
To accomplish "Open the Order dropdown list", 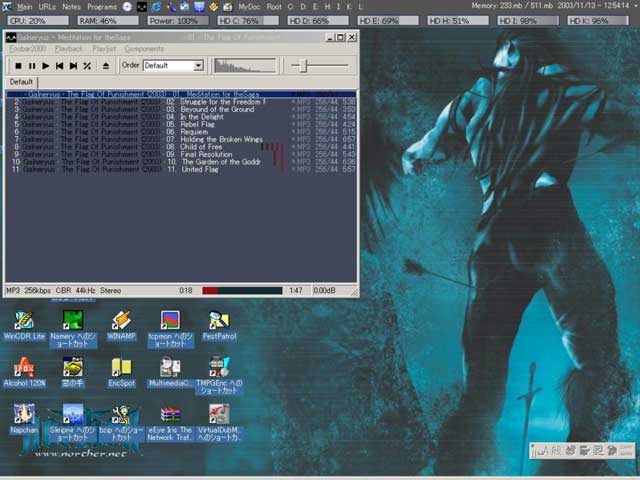I will click(x=198, y=66).
